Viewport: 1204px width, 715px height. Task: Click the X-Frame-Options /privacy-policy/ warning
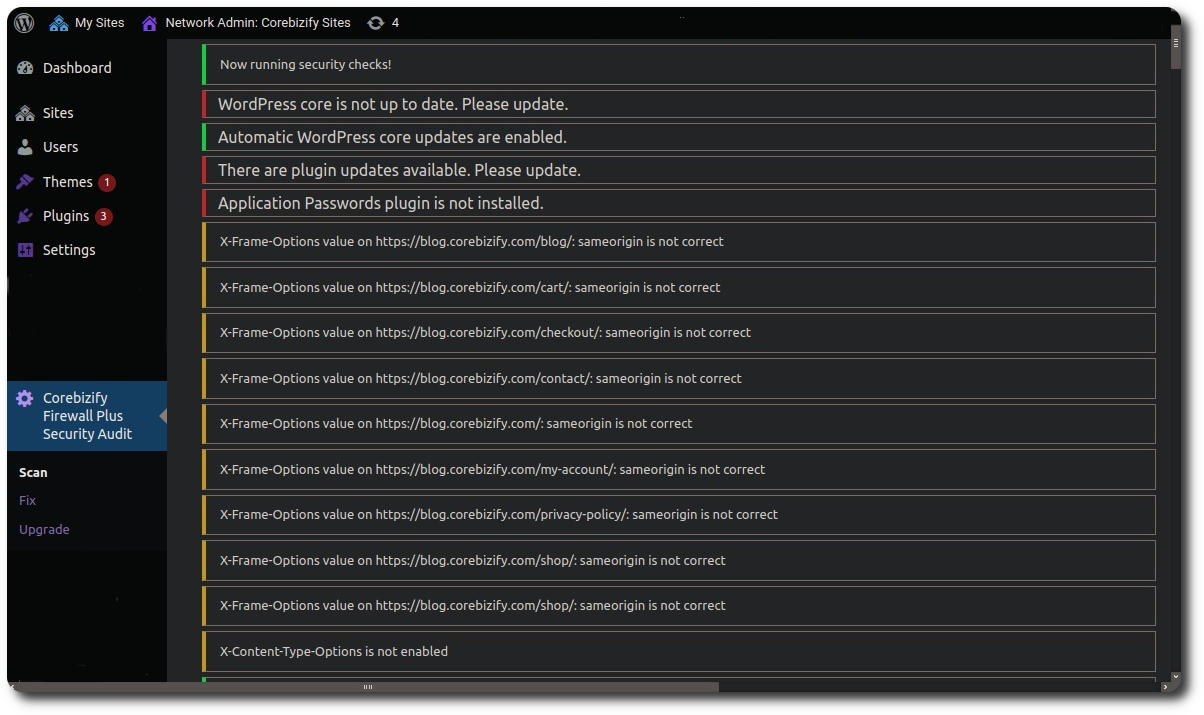pyautogui.click(x=679, y=515)
